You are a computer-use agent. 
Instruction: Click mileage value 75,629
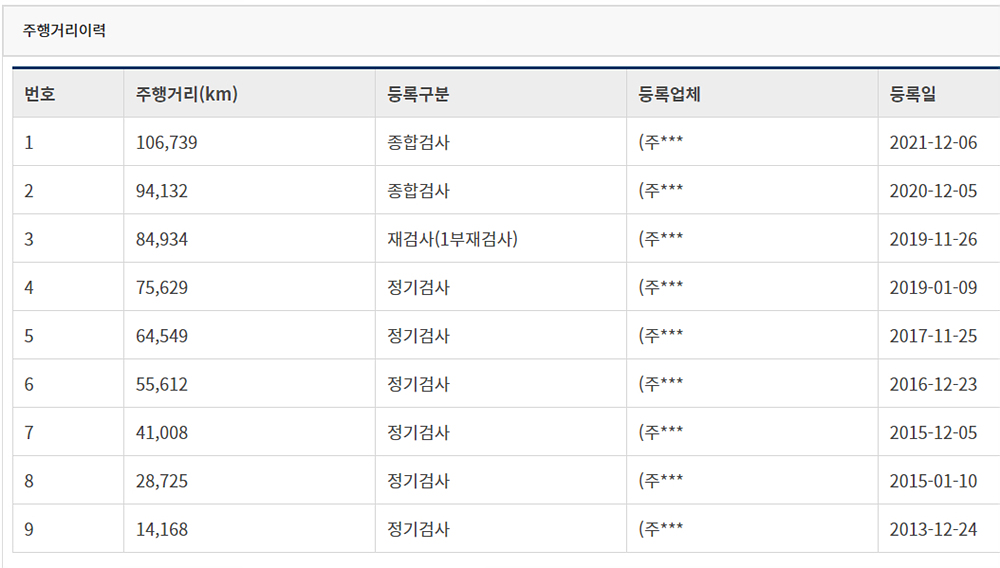click(162, 288)
